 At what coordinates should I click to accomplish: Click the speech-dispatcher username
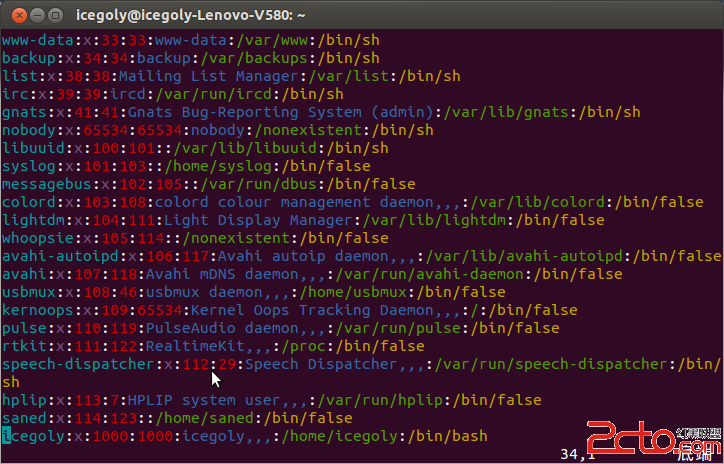point(78,364)
